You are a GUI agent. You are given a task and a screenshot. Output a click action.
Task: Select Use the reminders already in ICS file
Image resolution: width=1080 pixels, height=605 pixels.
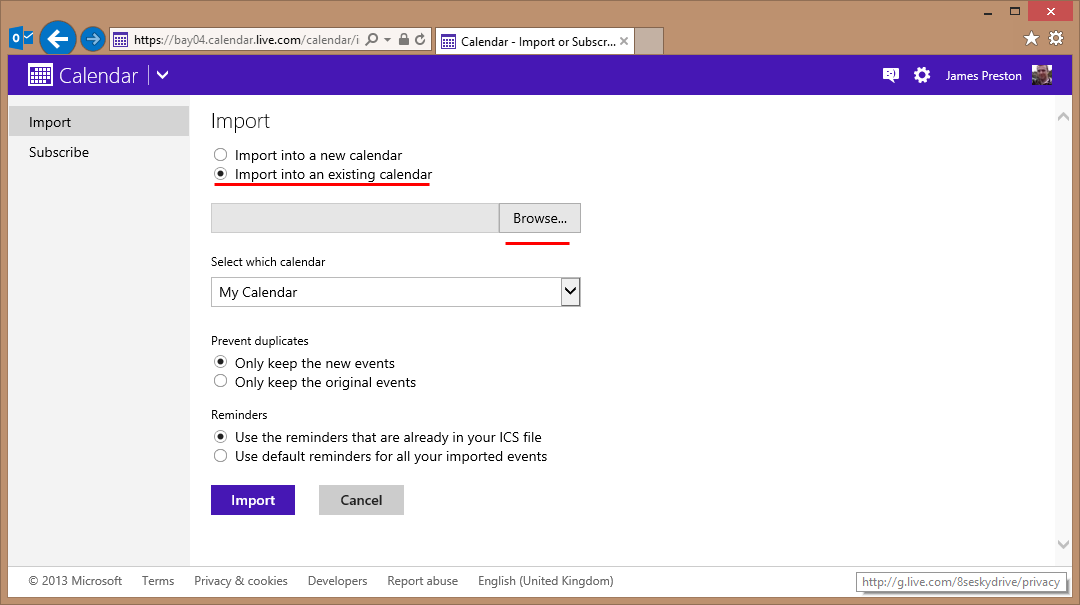click(x=220, y=436)
